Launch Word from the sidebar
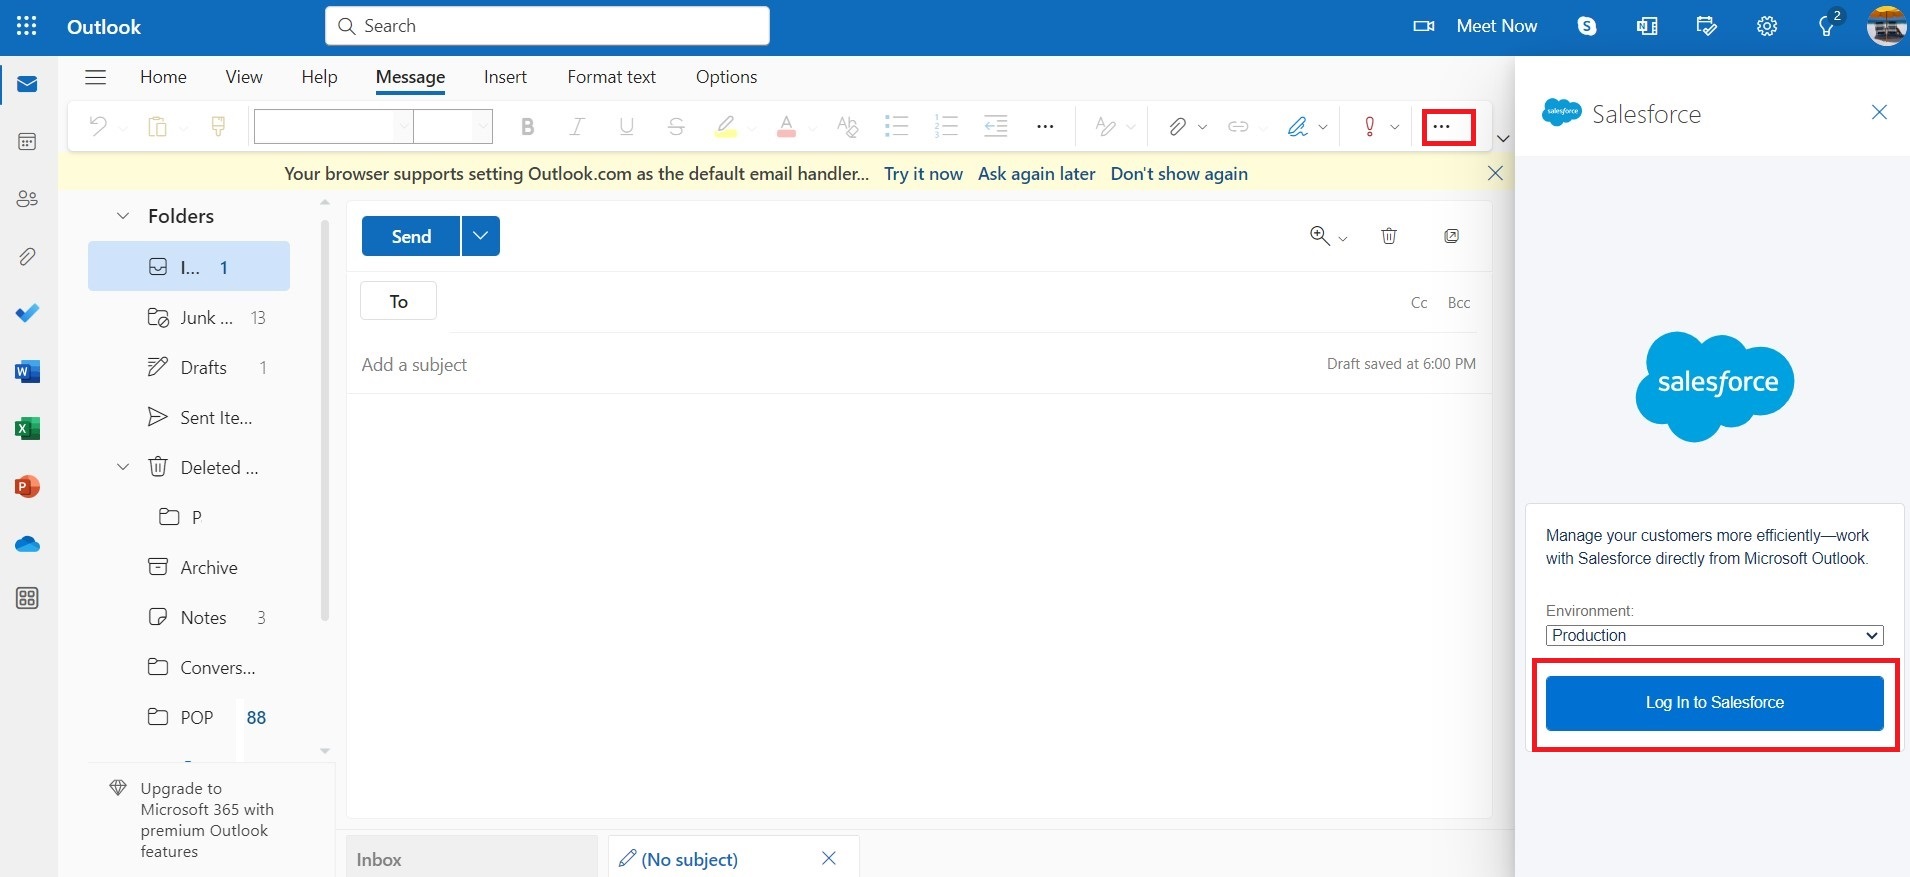This screenshot has width=1910, height=877. click(27, 372)
